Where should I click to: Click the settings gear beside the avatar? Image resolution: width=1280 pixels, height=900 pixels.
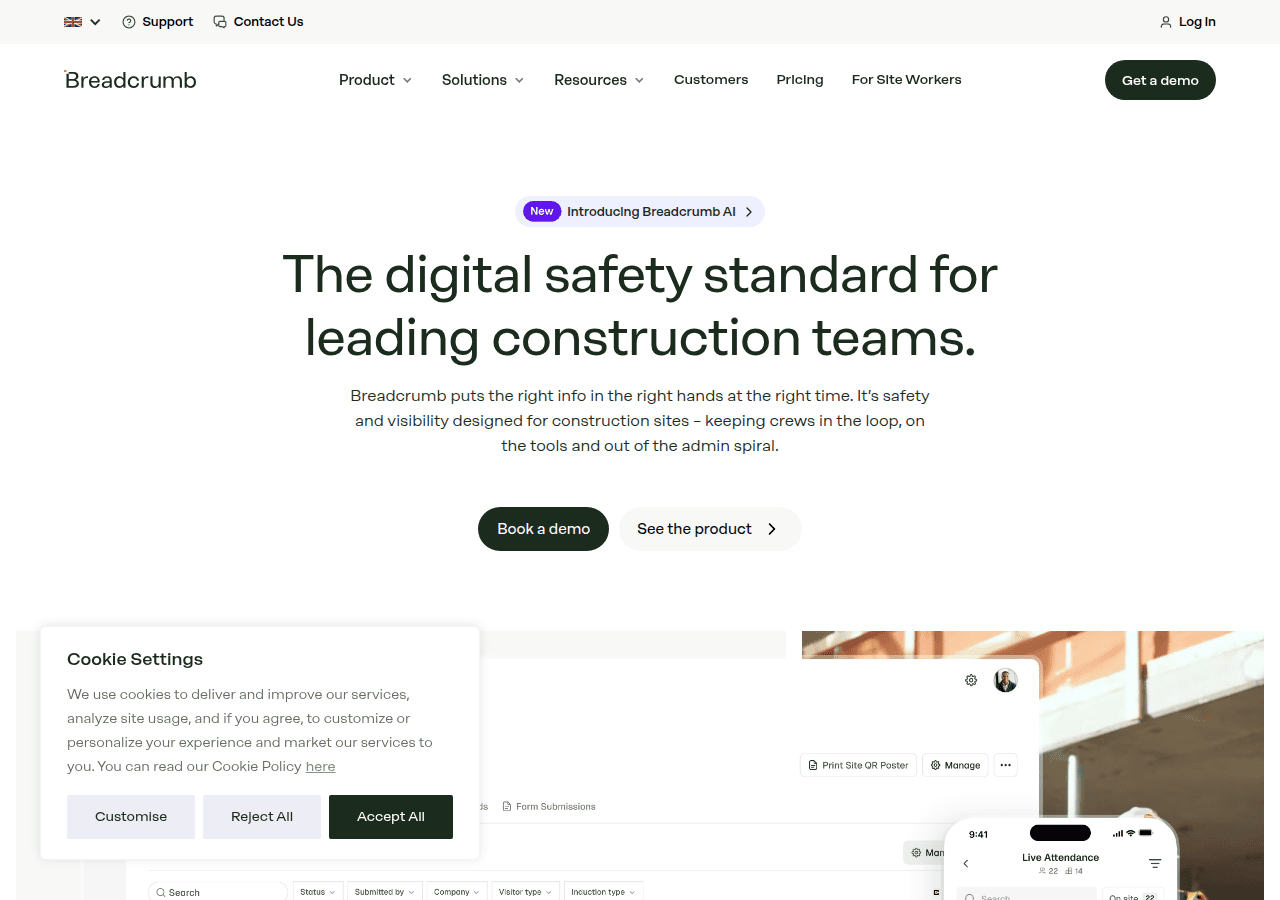click(971, 681)
